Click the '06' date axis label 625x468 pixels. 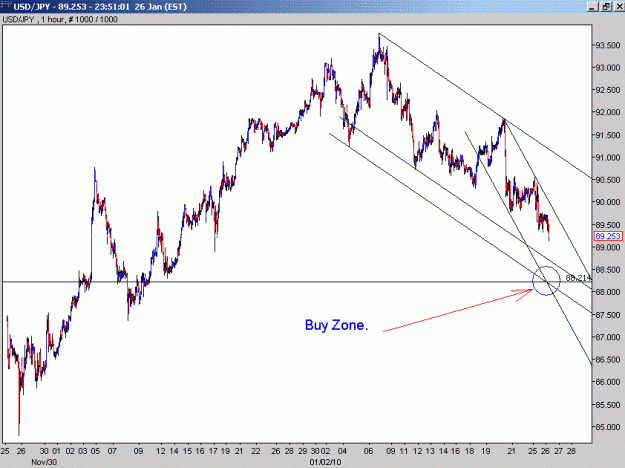pyautogui.click(x=369, y=451)
